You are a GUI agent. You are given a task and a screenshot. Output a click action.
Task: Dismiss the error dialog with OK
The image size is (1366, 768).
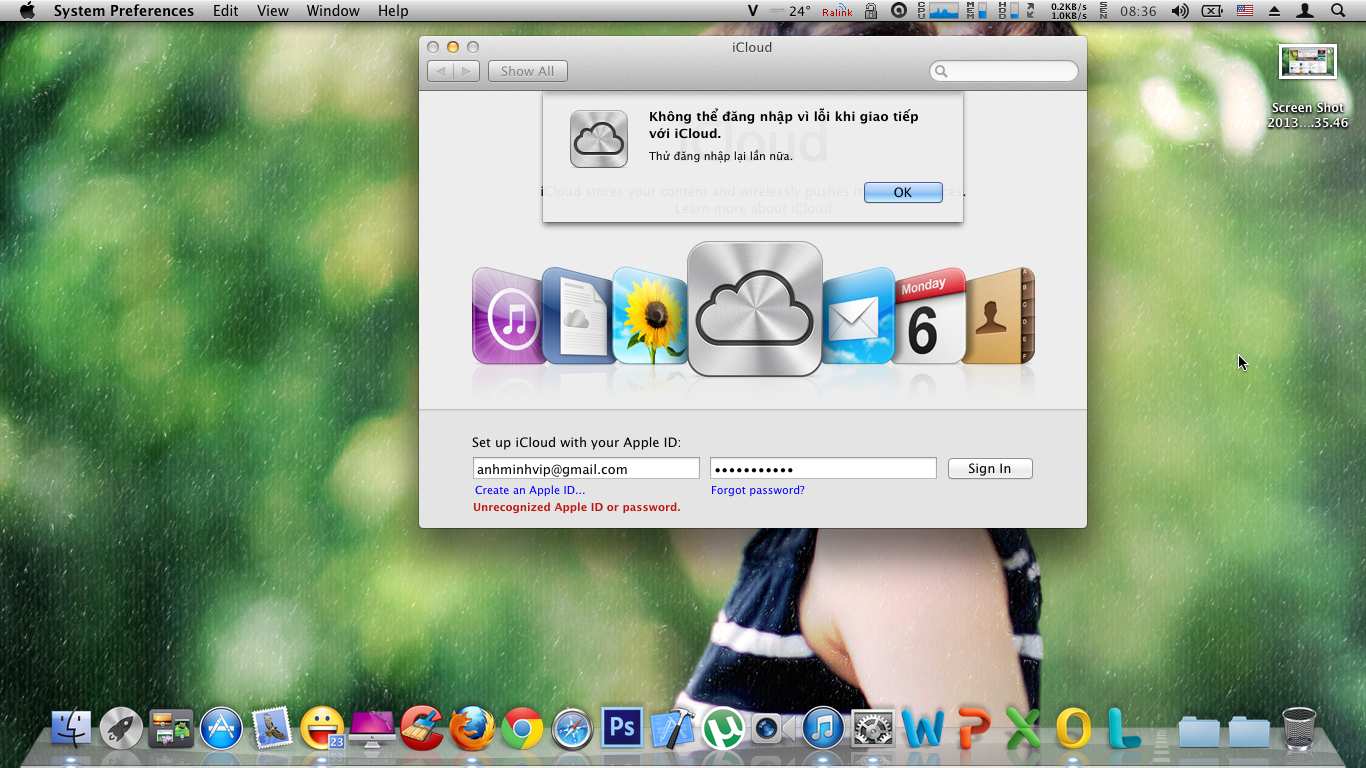(903, 192)
